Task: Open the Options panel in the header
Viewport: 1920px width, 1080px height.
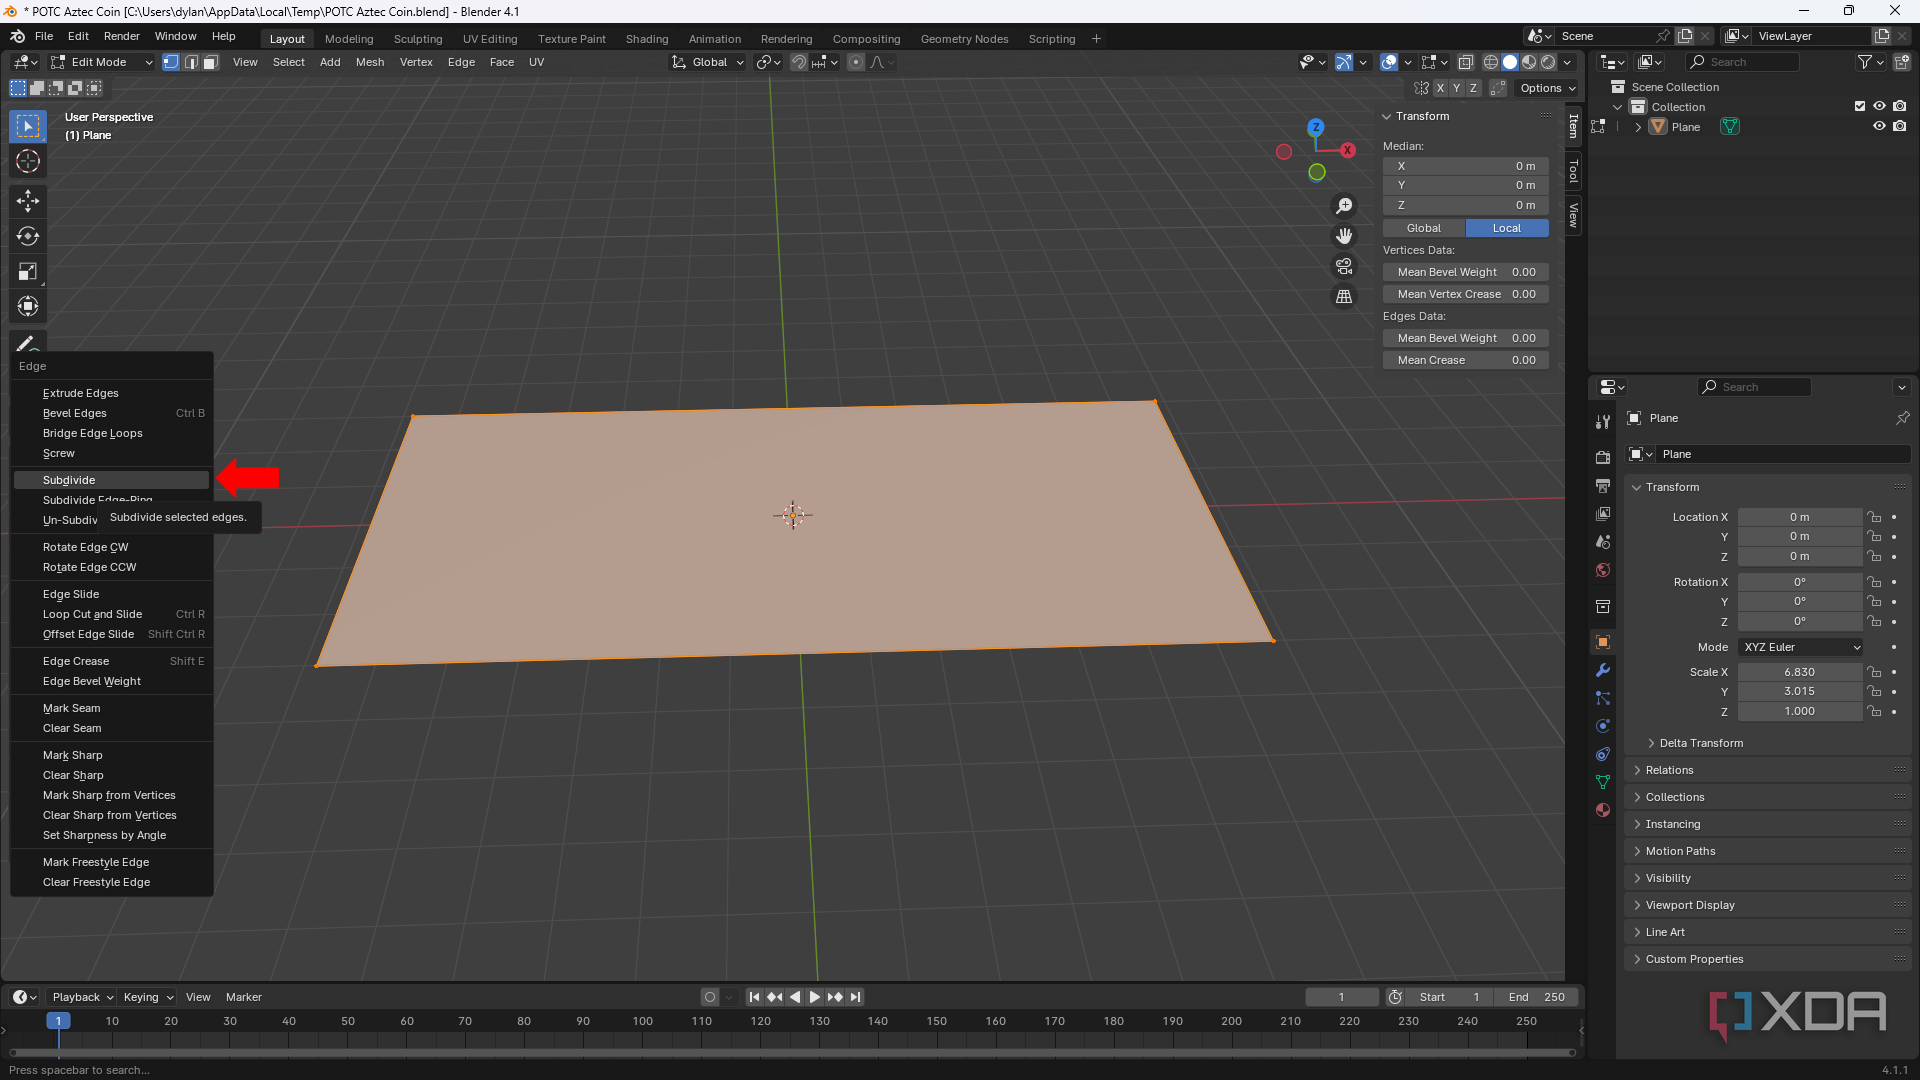Action: (1546, 88)
